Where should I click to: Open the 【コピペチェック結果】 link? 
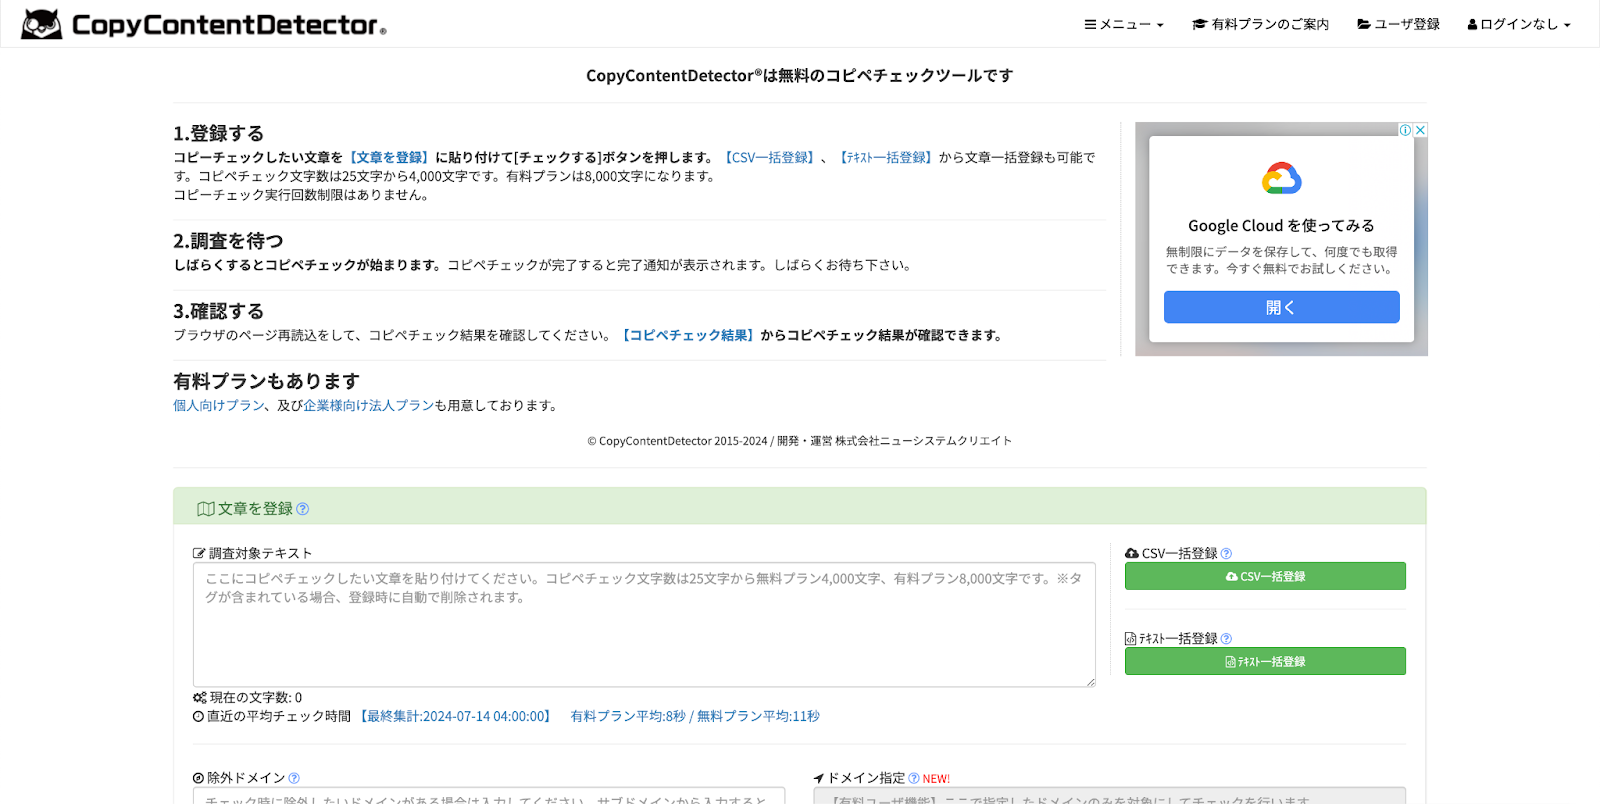click(x=688, y=335)
